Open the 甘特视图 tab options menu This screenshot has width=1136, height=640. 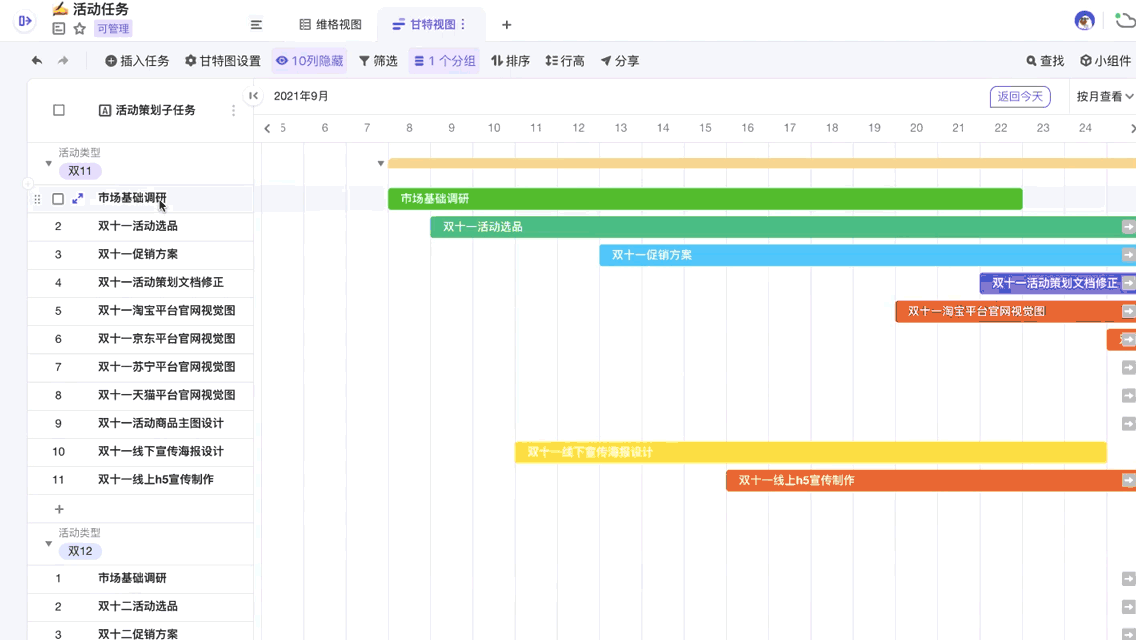coord(463,25)
